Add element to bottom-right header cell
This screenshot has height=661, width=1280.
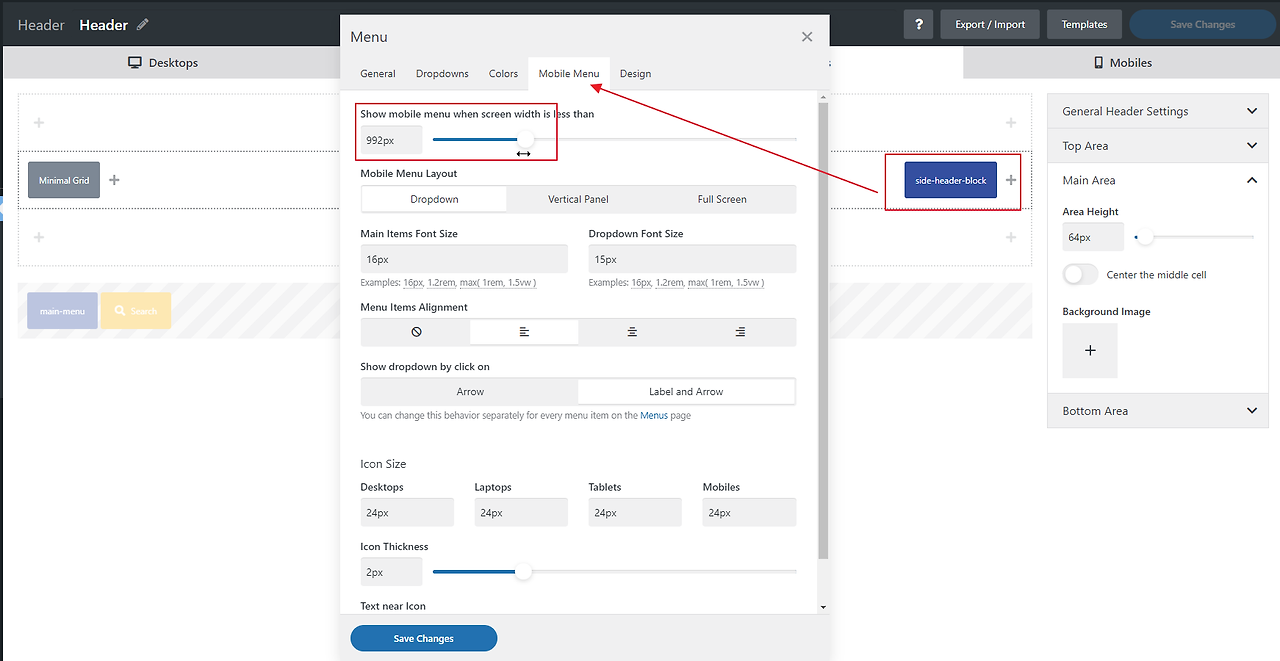pyautogui.click(x=1011, y=237)
